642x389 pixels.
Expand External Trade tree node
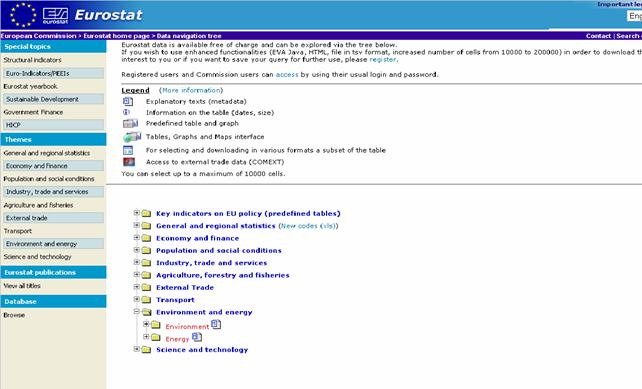tap(137, 287)
